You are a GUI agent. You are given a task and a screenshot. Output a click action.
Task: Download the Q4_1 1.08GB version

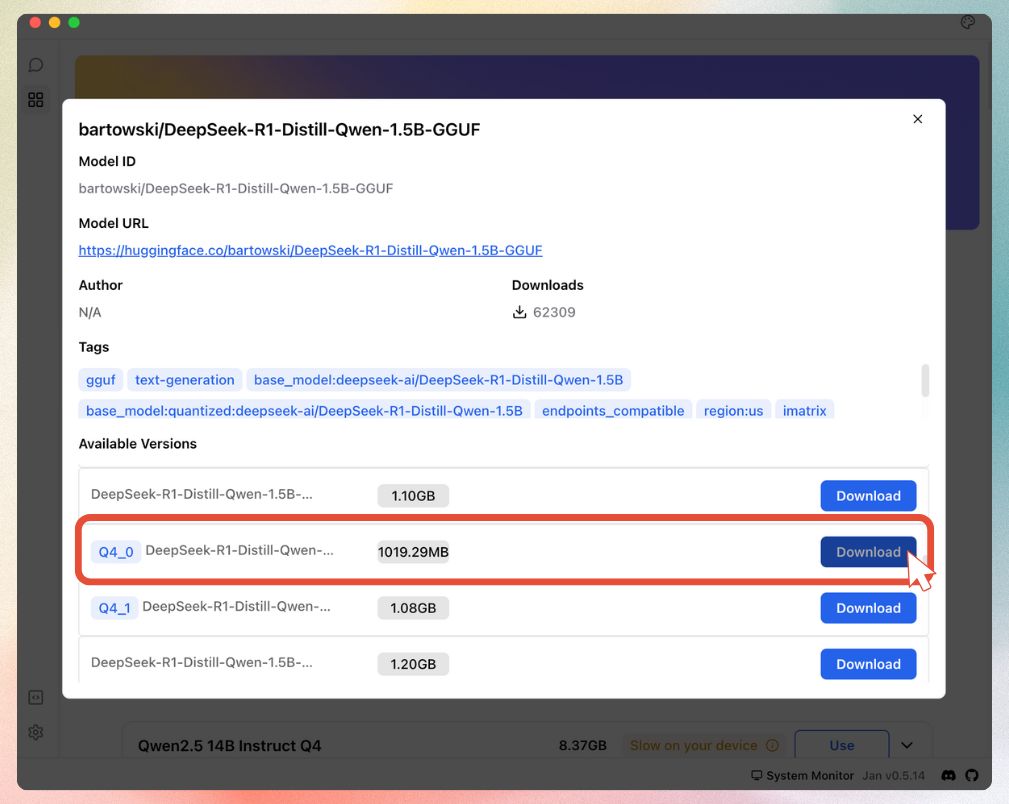pyautogui.click(x=868, y=608)
